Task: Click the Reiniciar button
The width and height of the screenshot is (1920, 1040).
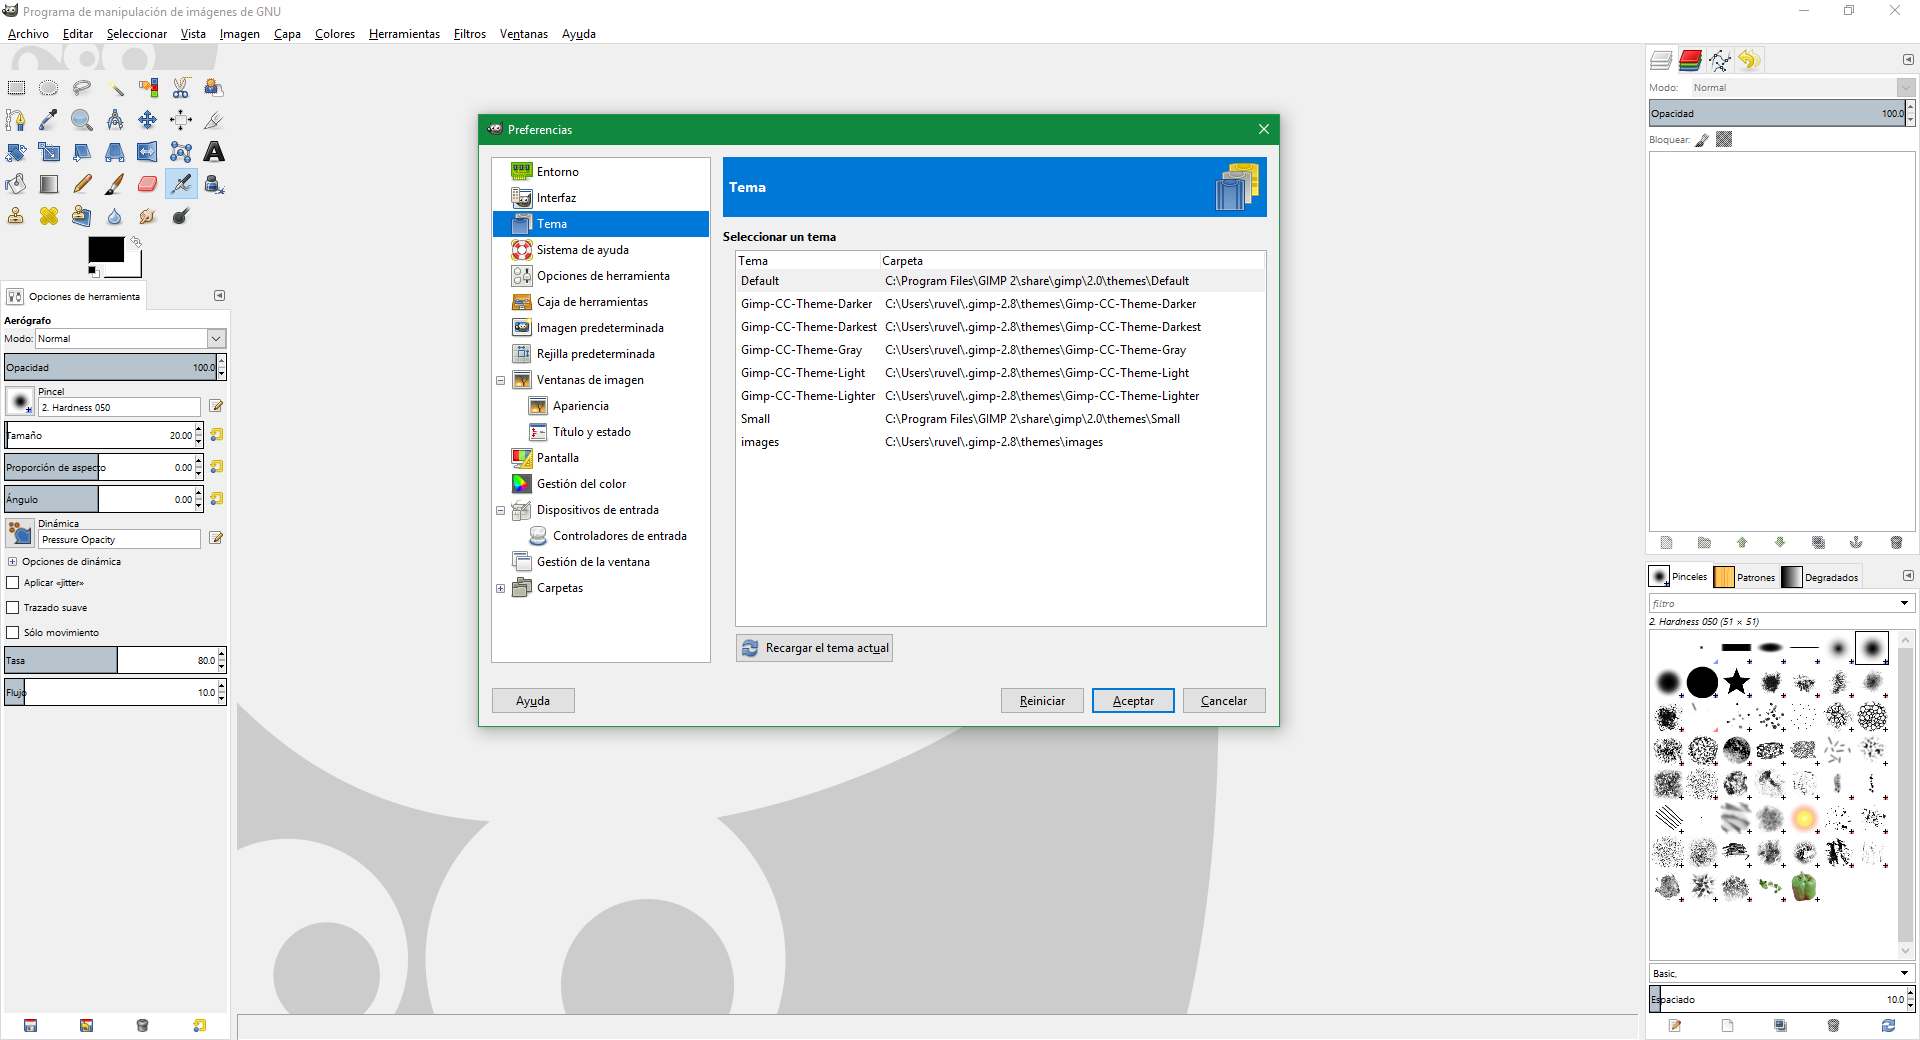Action: (x=1042, y=701)
